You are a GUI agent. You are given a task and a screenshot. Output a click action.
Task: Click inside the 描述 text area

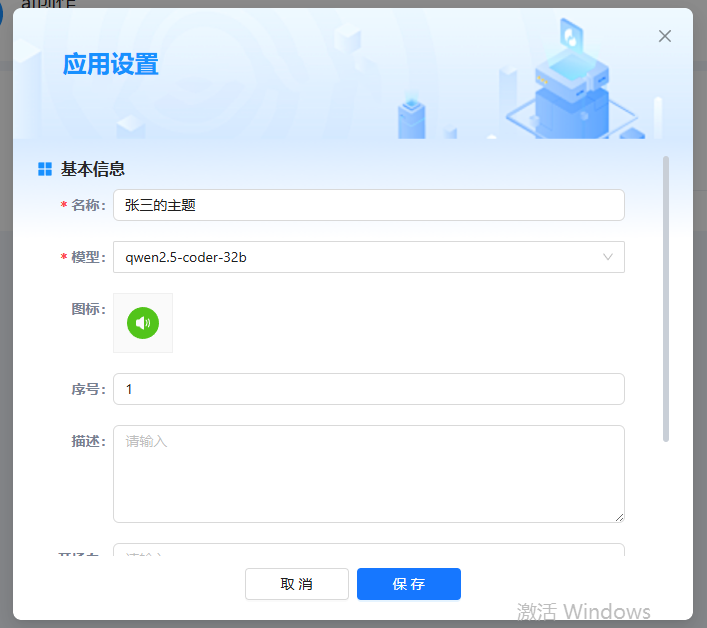pyautogui.click(x=368, y=473)
